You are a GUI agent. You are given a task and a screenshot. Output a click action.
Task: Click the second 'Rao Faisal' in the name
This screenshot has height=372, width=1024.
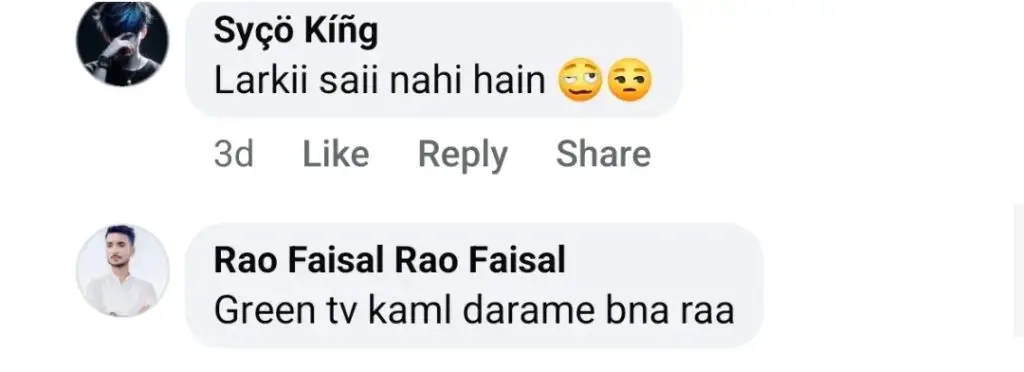click(481, 260)
